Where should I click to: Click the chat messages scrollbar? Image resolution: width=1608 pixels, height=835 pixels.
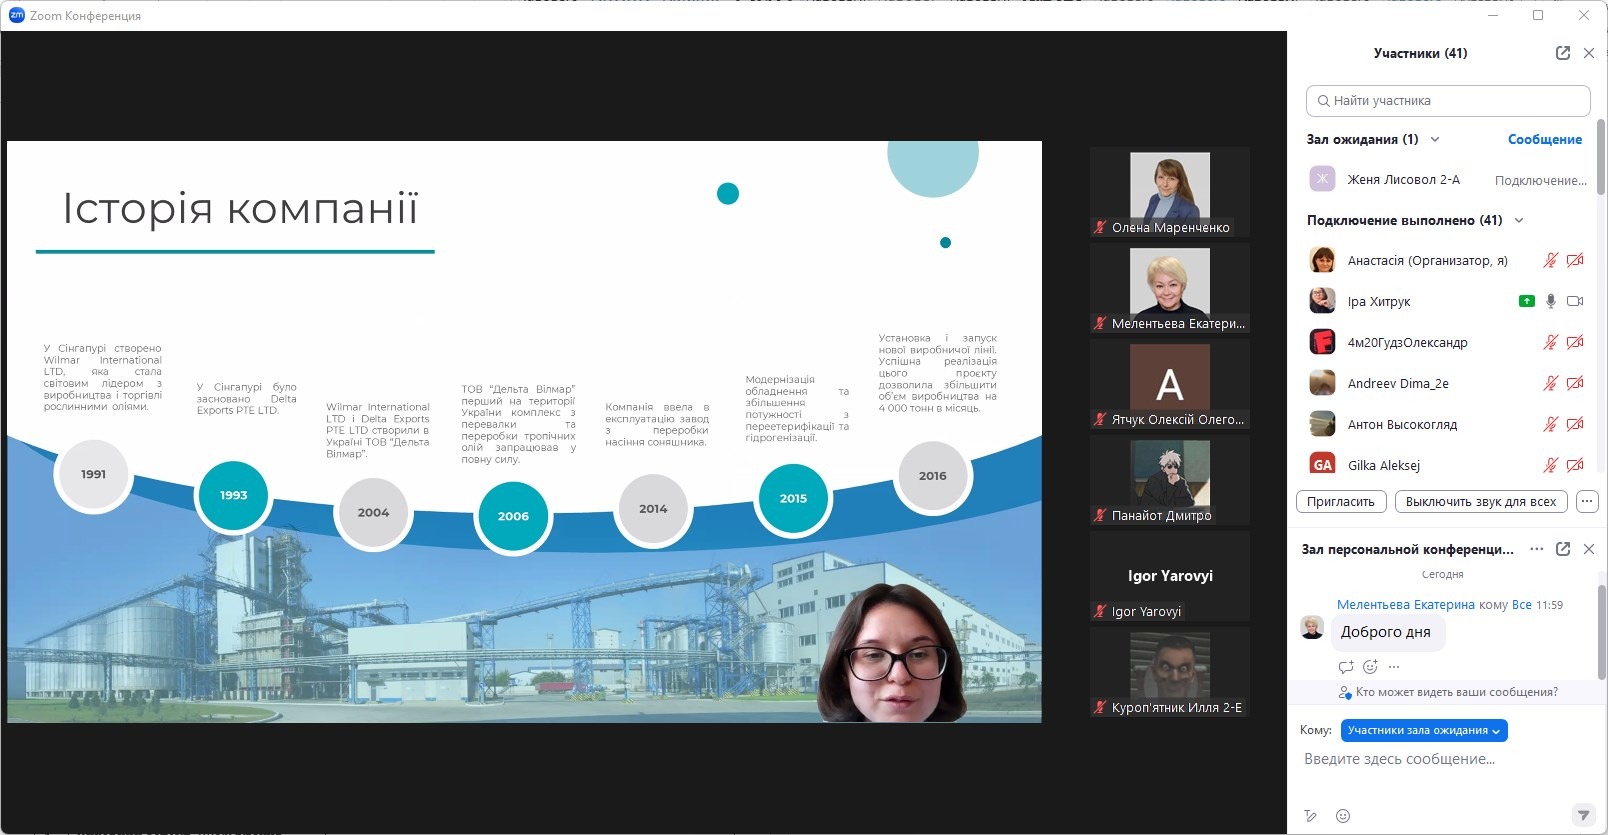point(1601,630)
